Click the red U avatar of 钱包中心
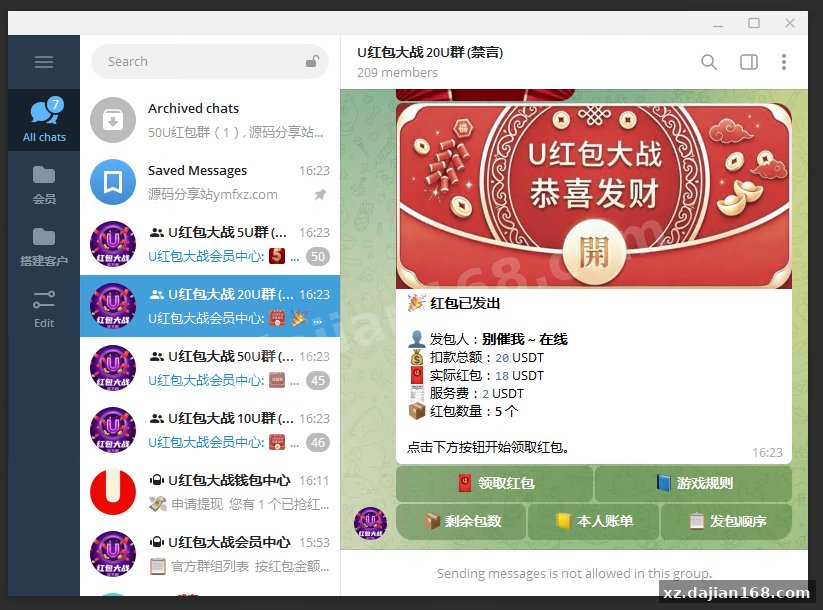823x610 pixels. point(113,492)
